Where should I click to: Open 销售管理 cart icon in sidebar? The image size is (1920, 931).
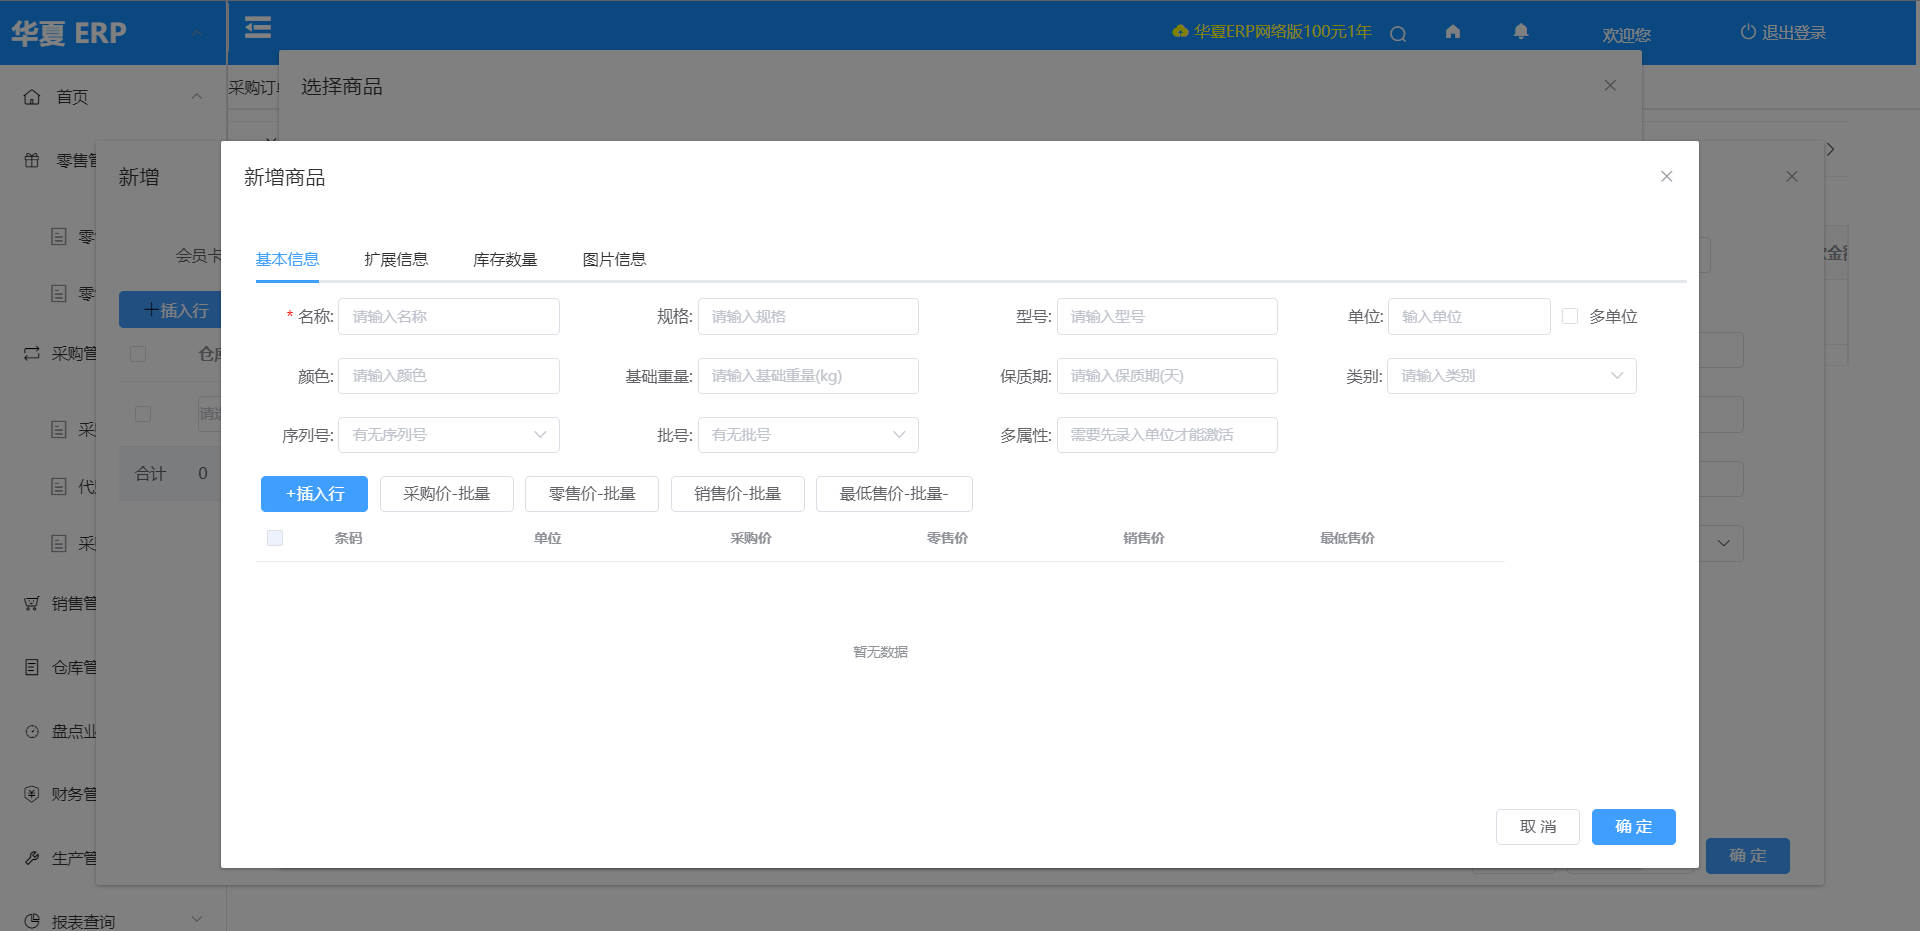click(x=32, y=603)
